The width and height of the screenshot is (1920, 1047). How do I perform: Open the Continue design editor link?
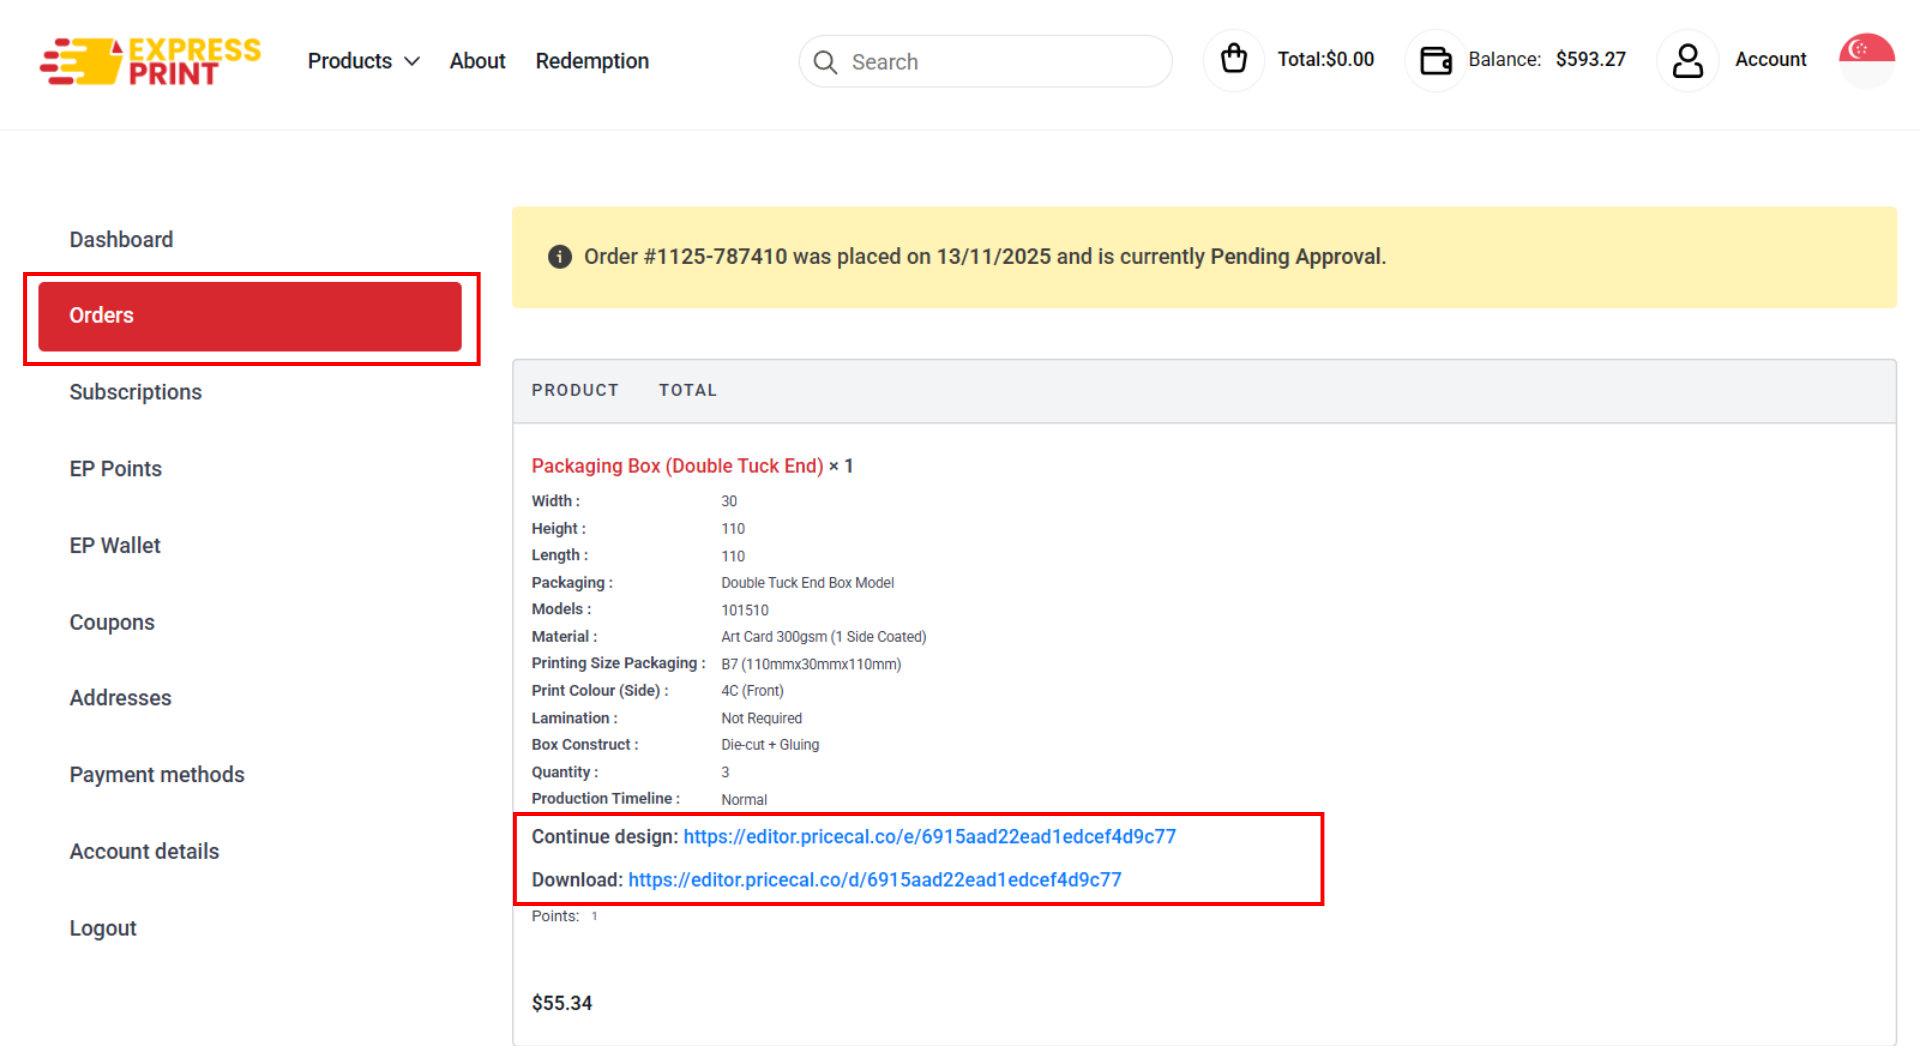[x=929, y=837]
